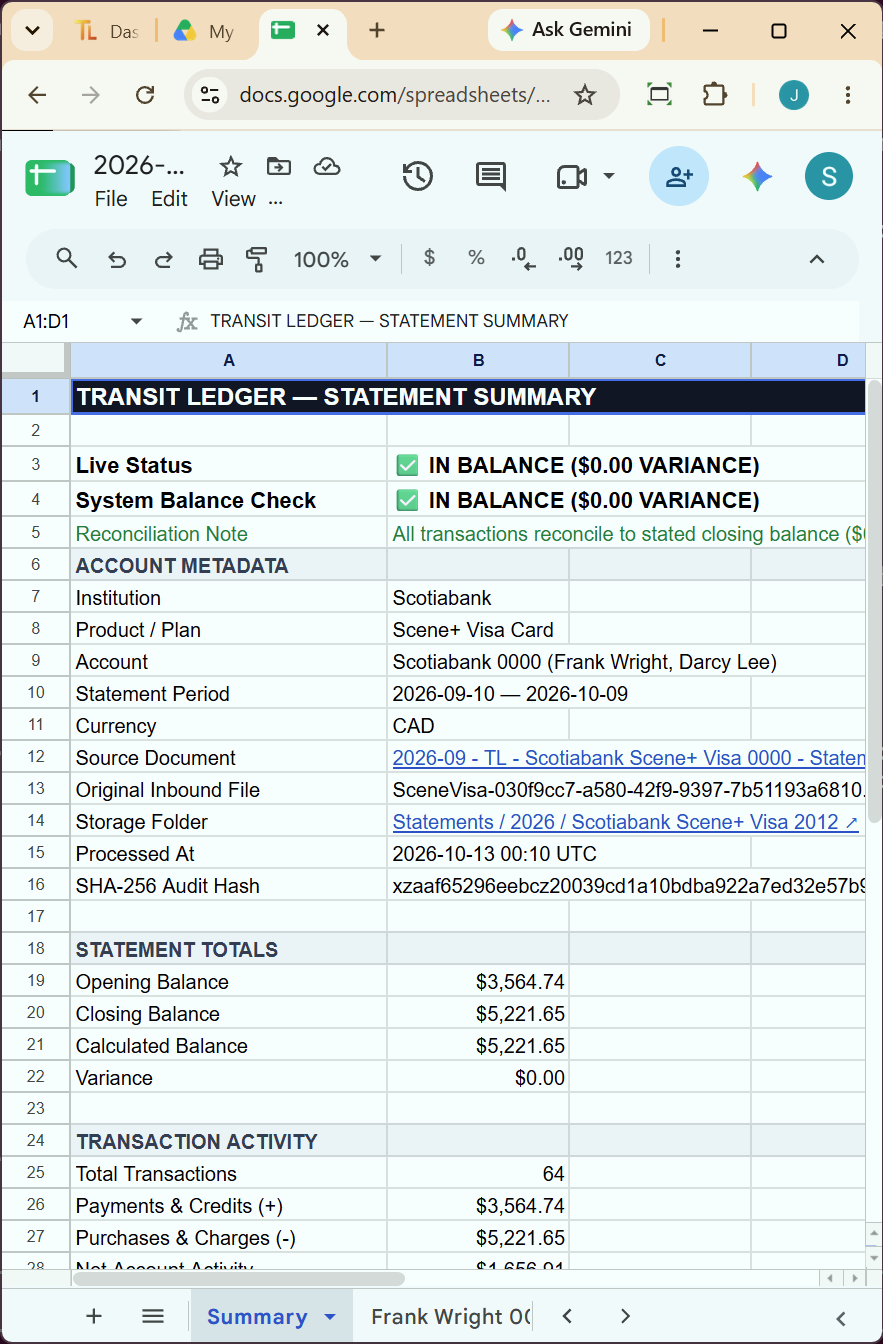The height and width of the screenshot is (1344, 883).
Task: Format as currency dollar icon
Action: point(430,258)
